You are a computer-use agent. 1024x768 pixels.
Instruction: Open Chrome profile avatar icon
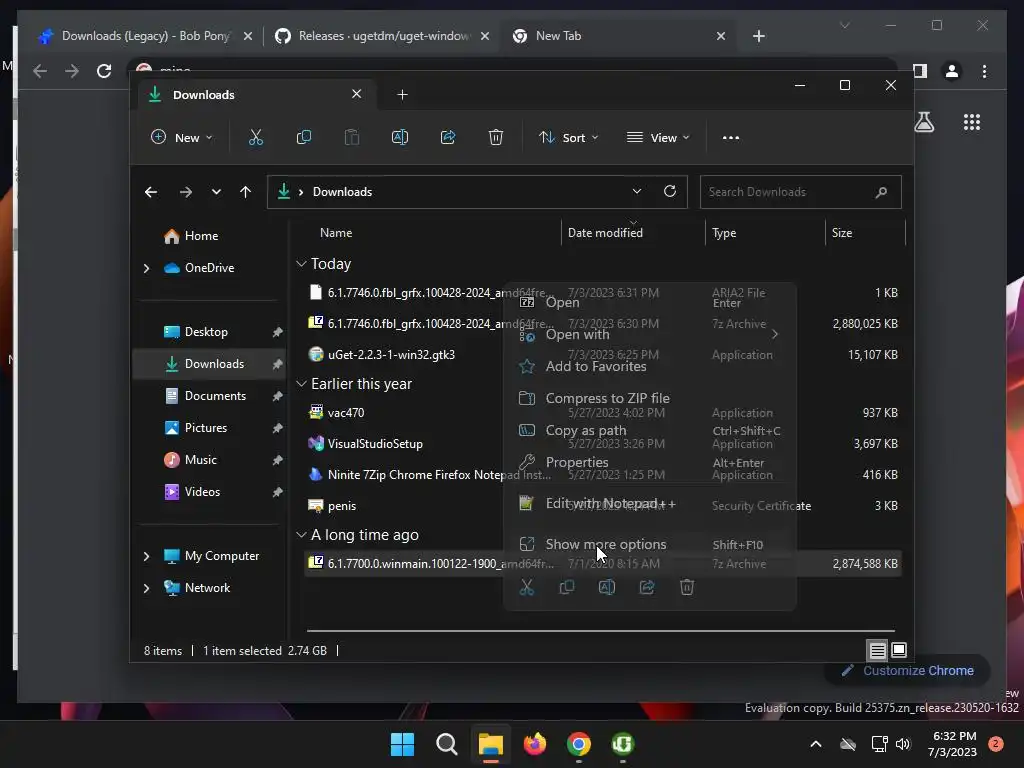pyautogui.click(x=952, y=71)
